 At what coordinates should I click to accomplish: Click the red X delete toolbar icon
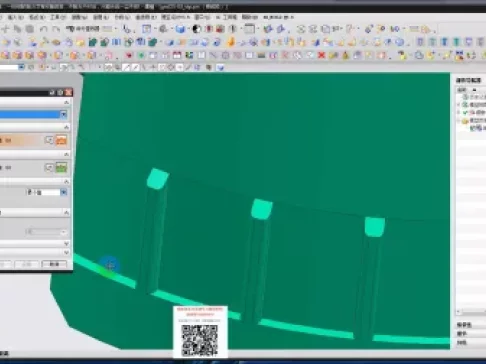click(x=321, y=55)
